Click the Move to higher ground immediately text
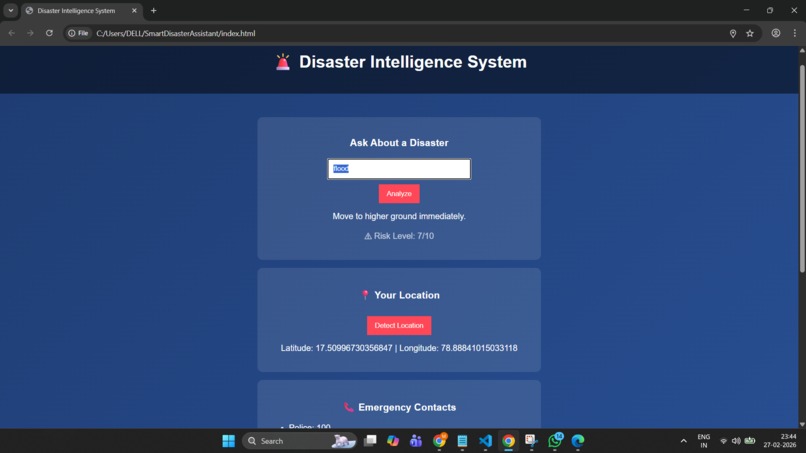Image resolution: width=806 pixels, height=453 pixels. (399, 216)
